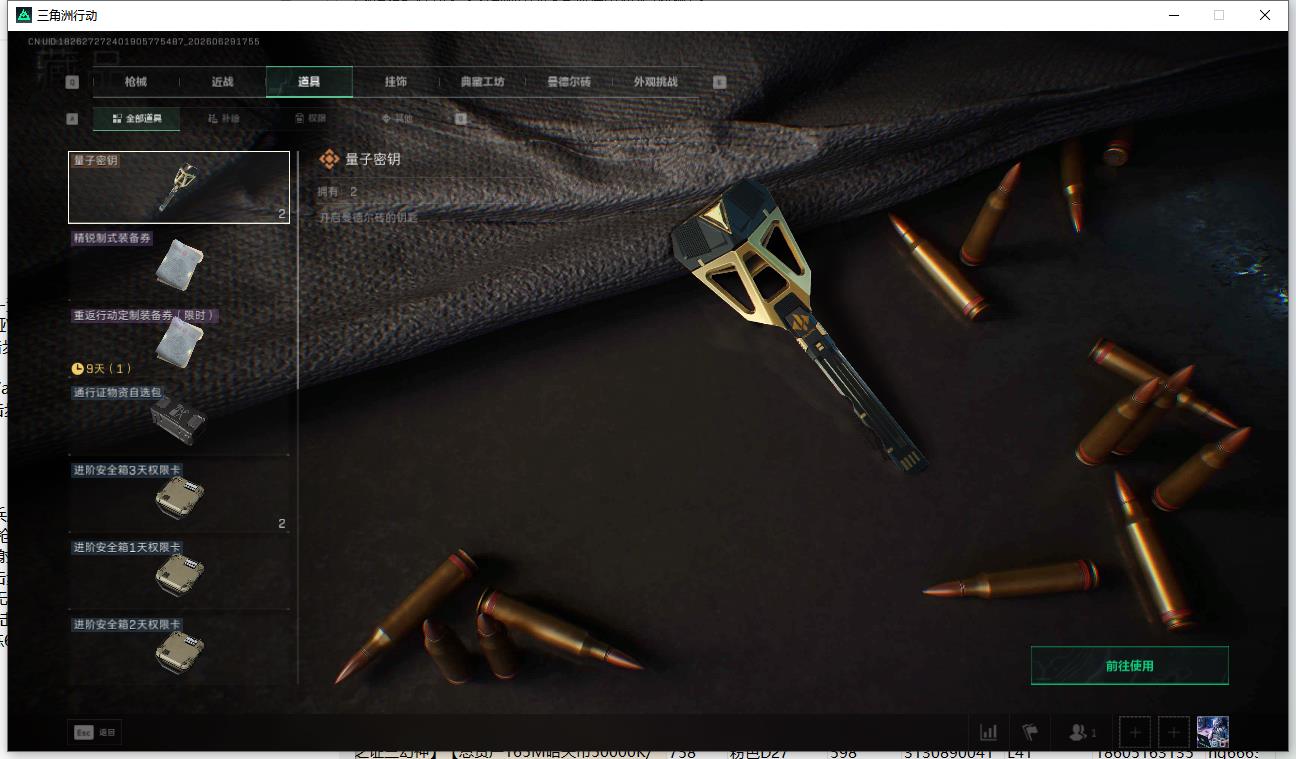Select the 通行证物资自选包 item
The height and width of the screenshot is (759, 1296).
click(x=179, y=419)
